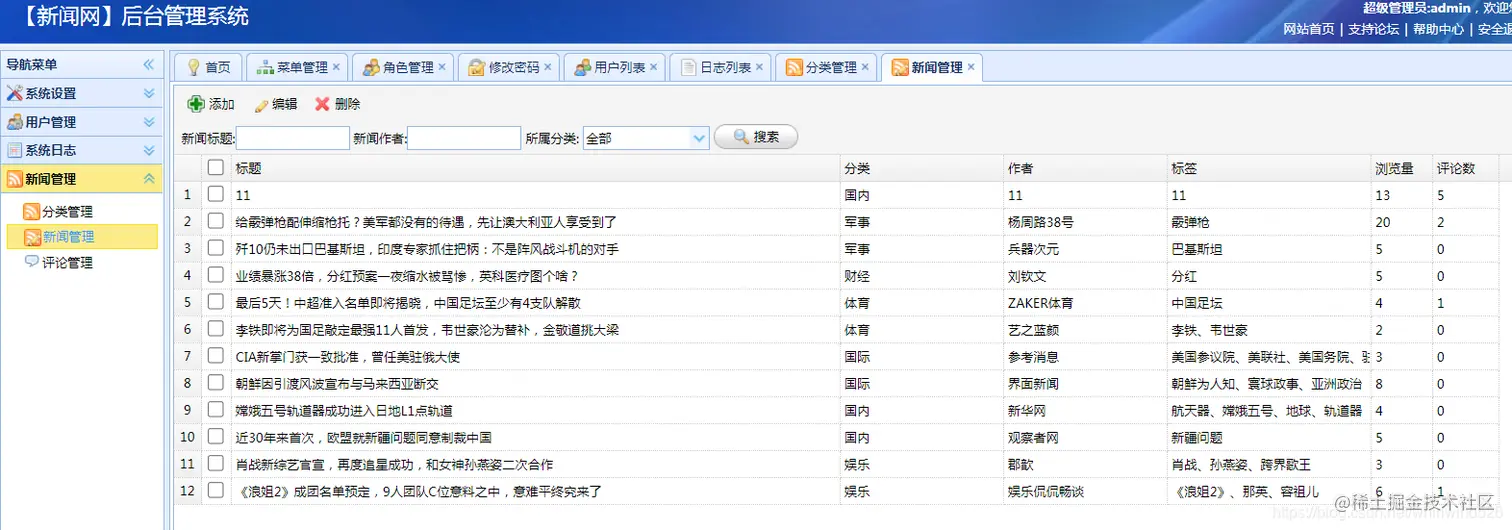Check the row 2 checkbox for 给霰弹枪配伸缩枪托

215,222
